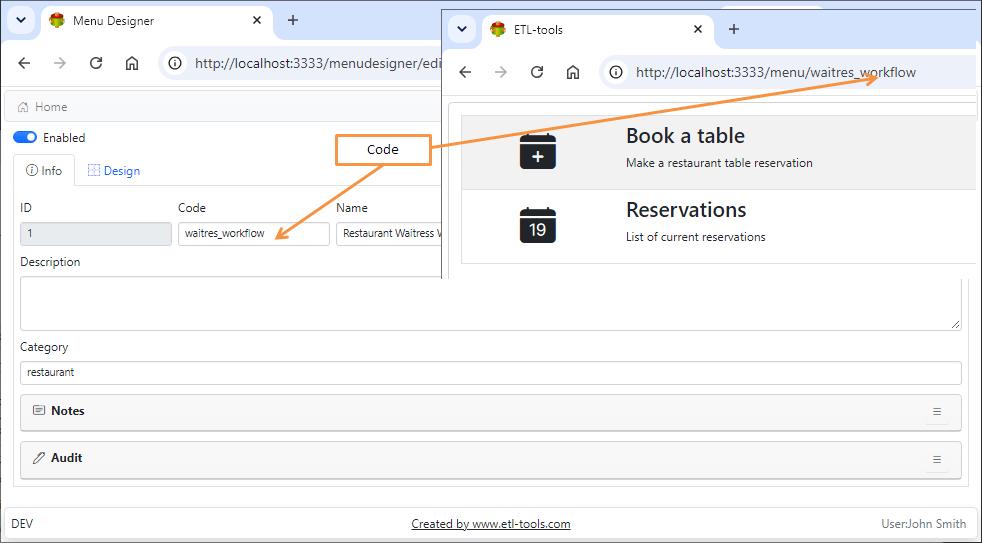982x543 pixels.
Task: Click site info icon in Menu Designer address bar
Action: coord(175,63)
